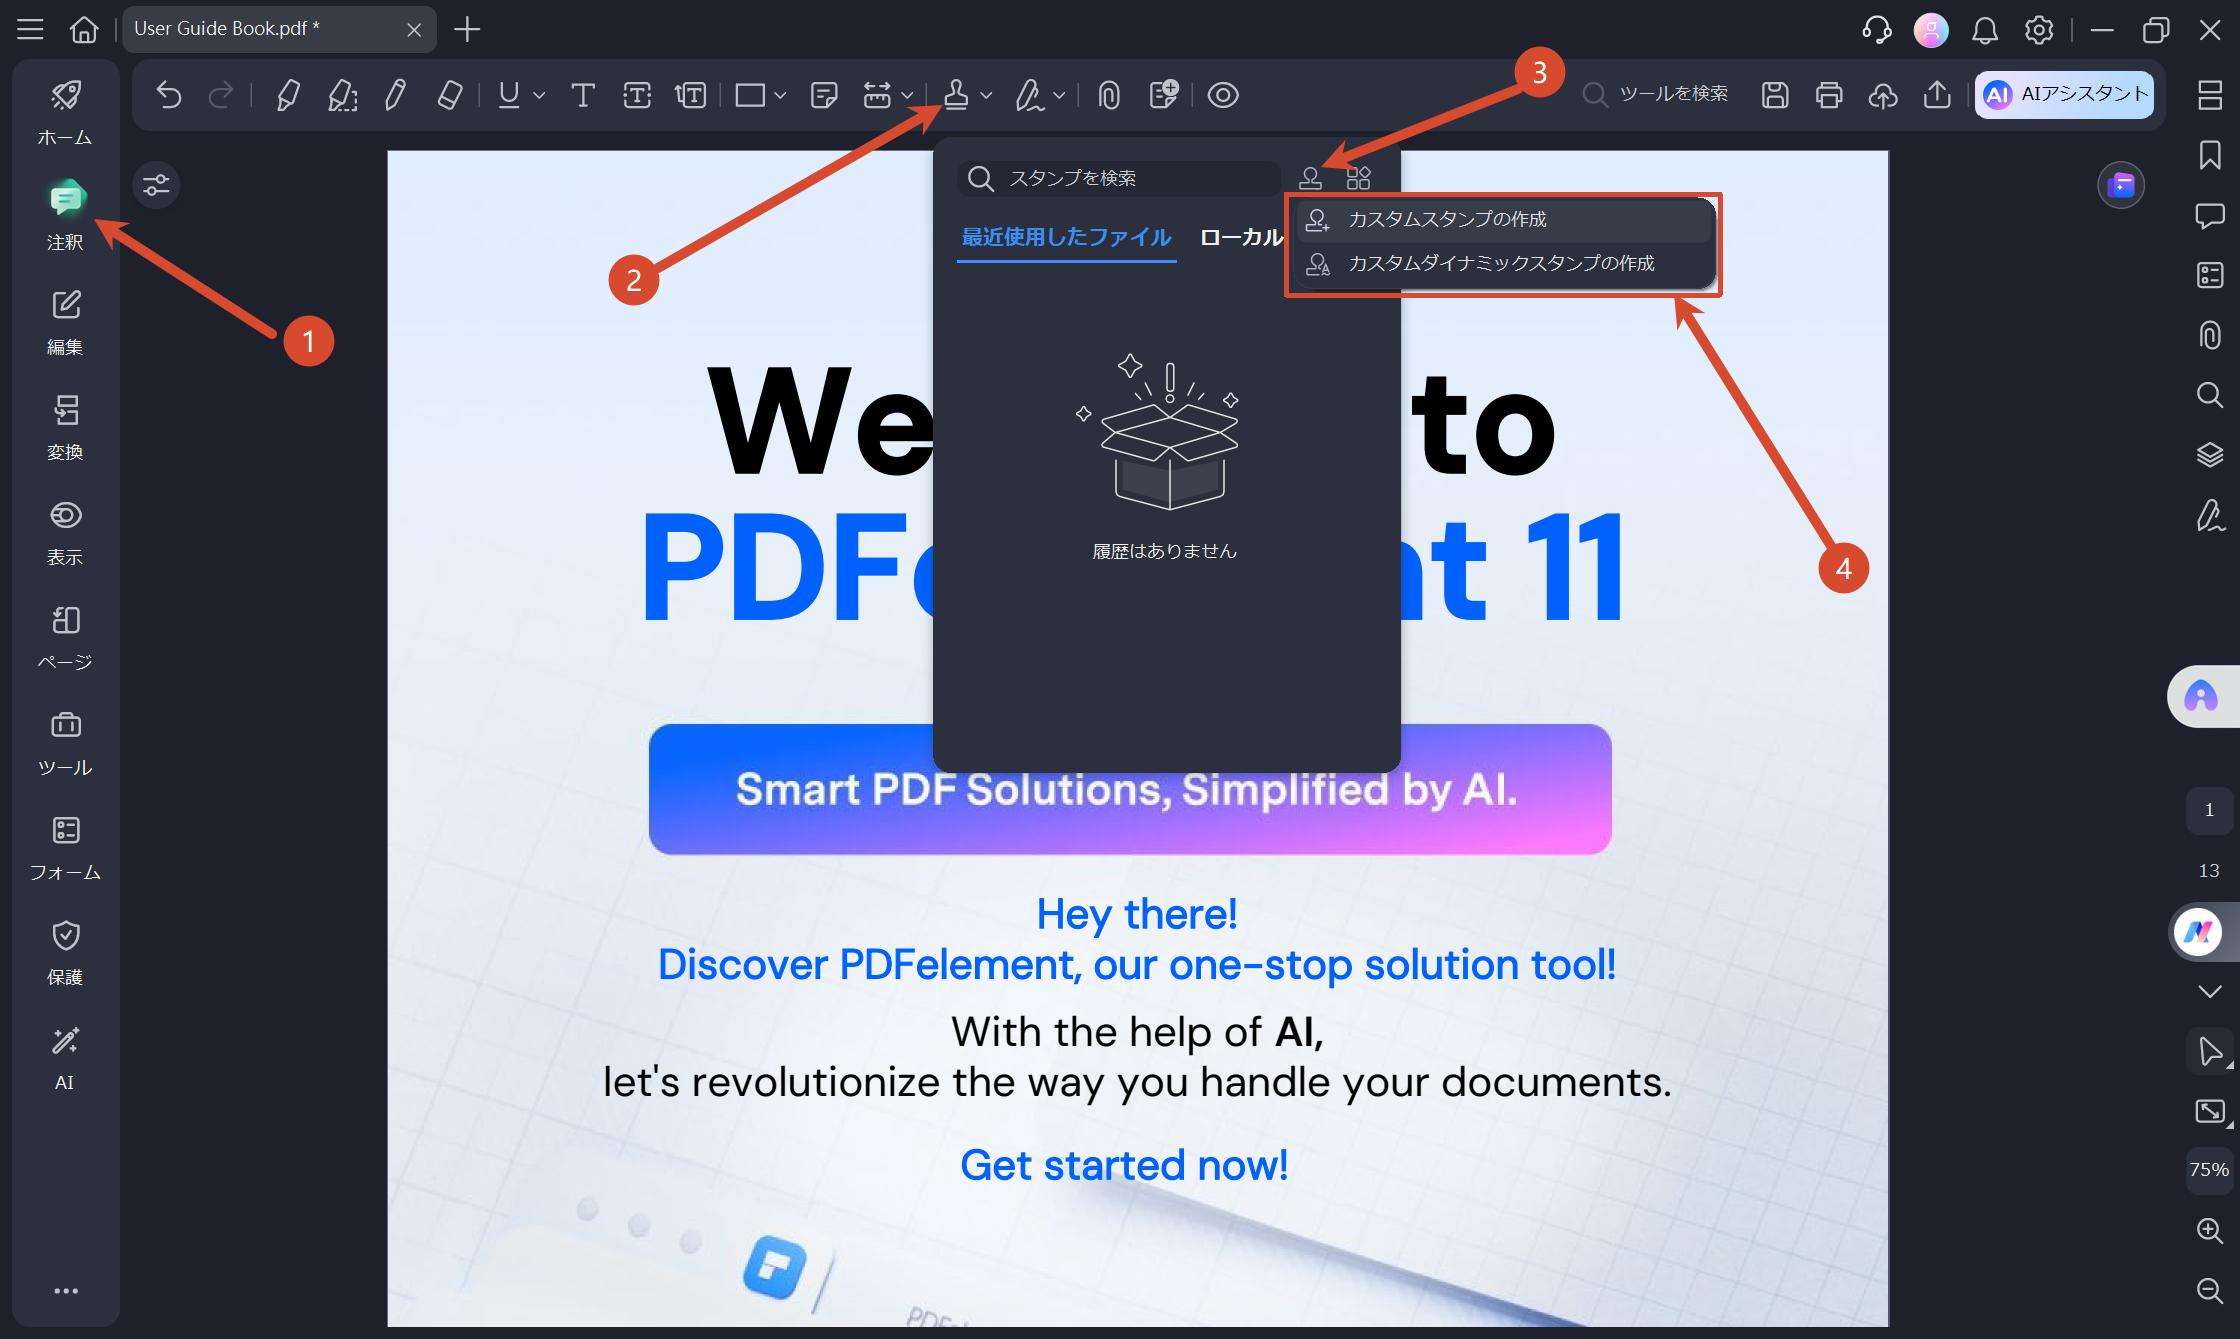
Task: Add a Sticky Note comment
Action: tap(824, 95)
